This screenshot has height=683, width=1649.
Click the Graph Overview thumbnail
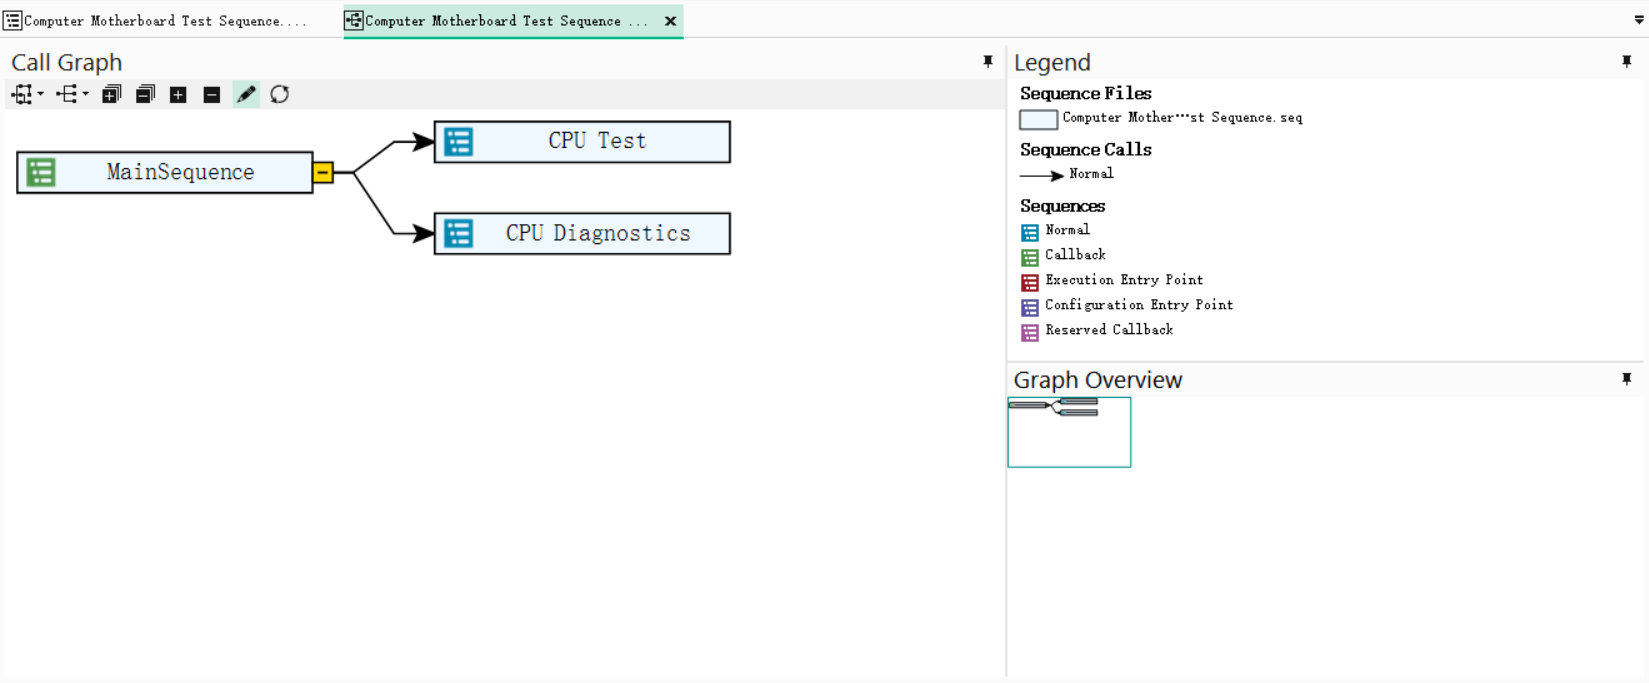tap(1069, 432)
